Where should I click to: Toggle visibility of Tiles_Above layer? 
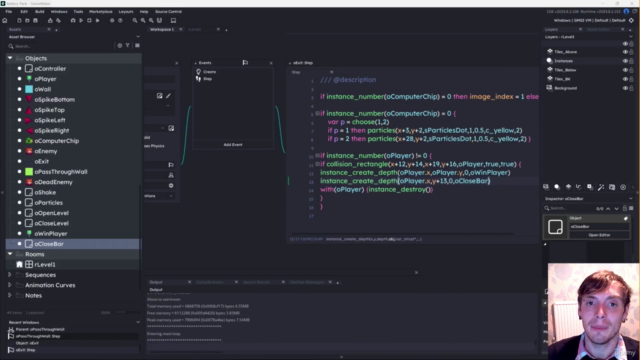[x=625, y=52]
